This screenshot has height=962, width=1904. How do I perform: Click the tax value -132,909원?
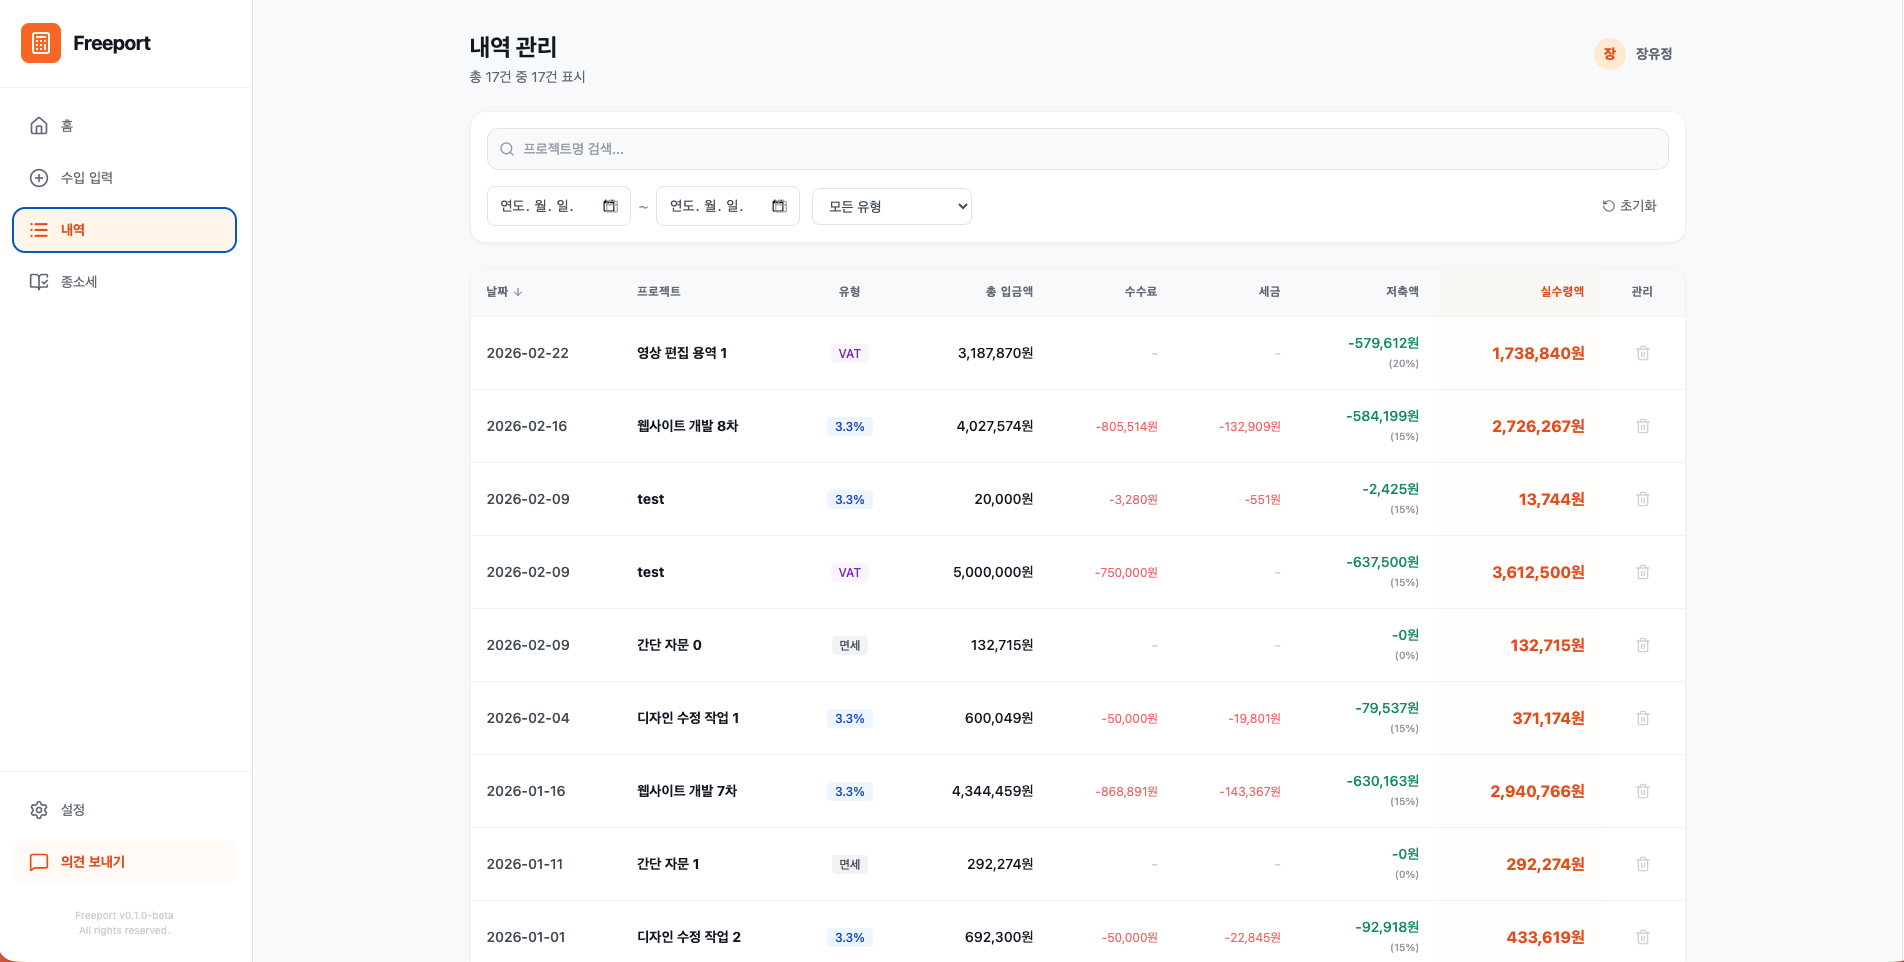tap(1249, 427)
